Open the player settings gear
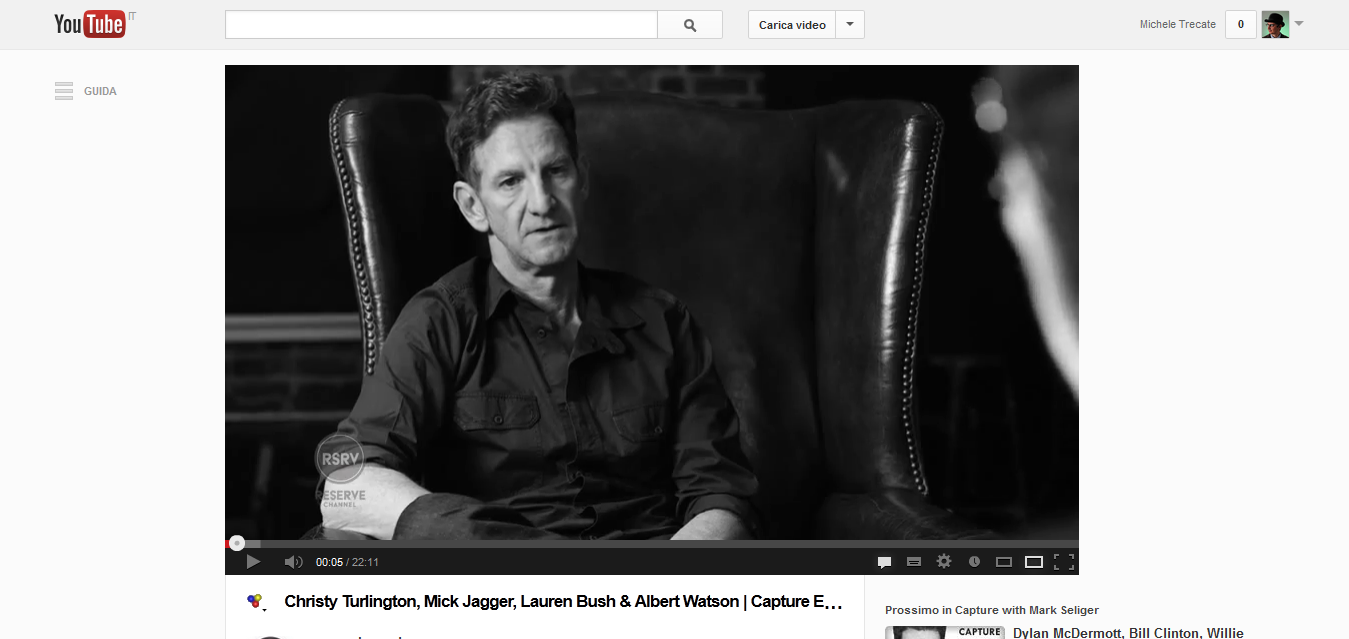The image size is (1349, 639). point(944,562)
